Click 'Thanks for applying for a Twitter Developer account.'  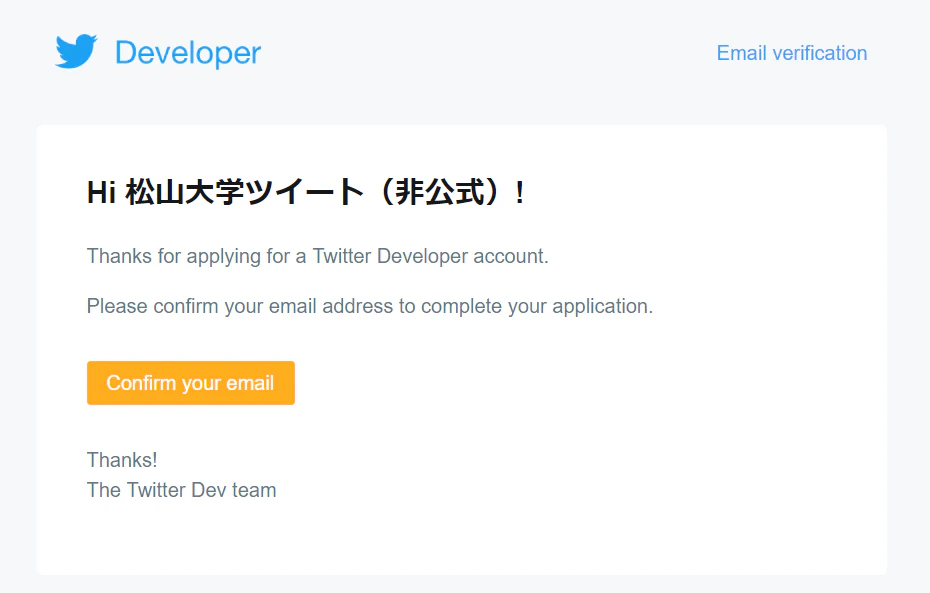[x=318, y=256]
